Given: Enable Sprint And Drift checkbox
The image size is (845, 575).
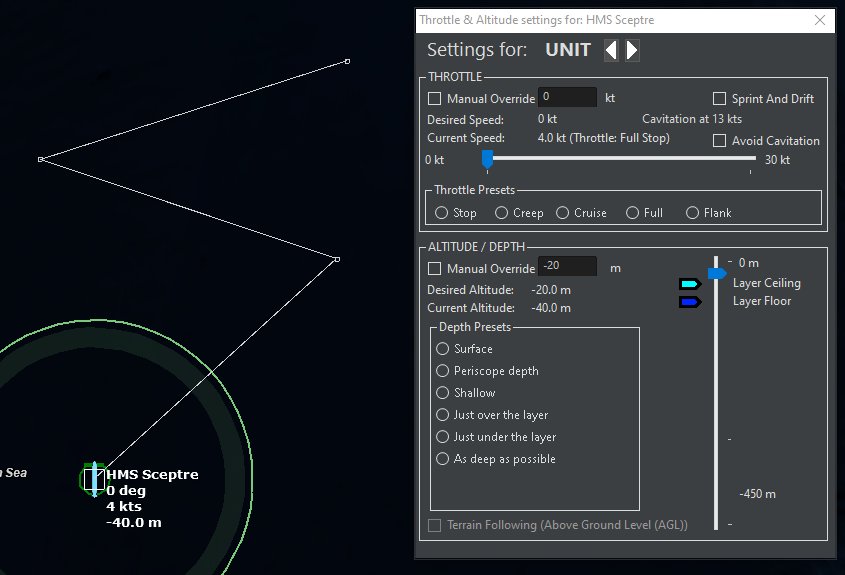Looking at the screenshot, I should pos(719,99).
